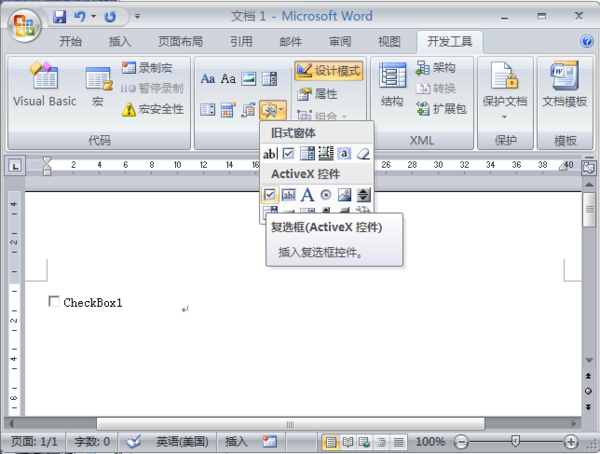Click the vertical scrollbar thumb

tap(589, 209)
